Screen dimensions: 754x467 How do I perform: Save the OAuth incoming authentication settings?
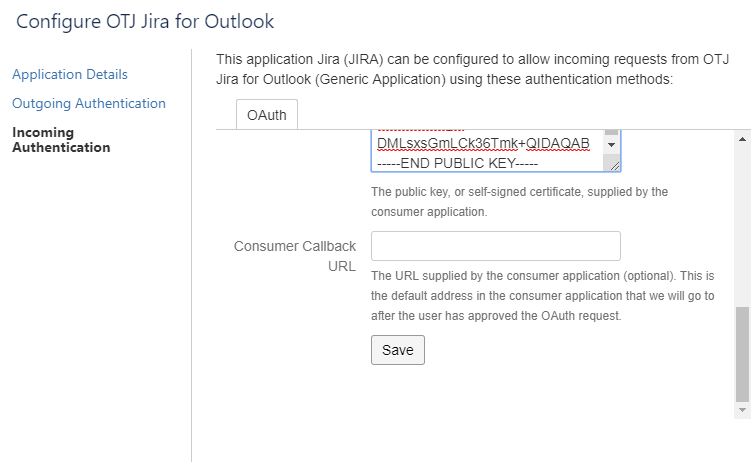(398, 350)
